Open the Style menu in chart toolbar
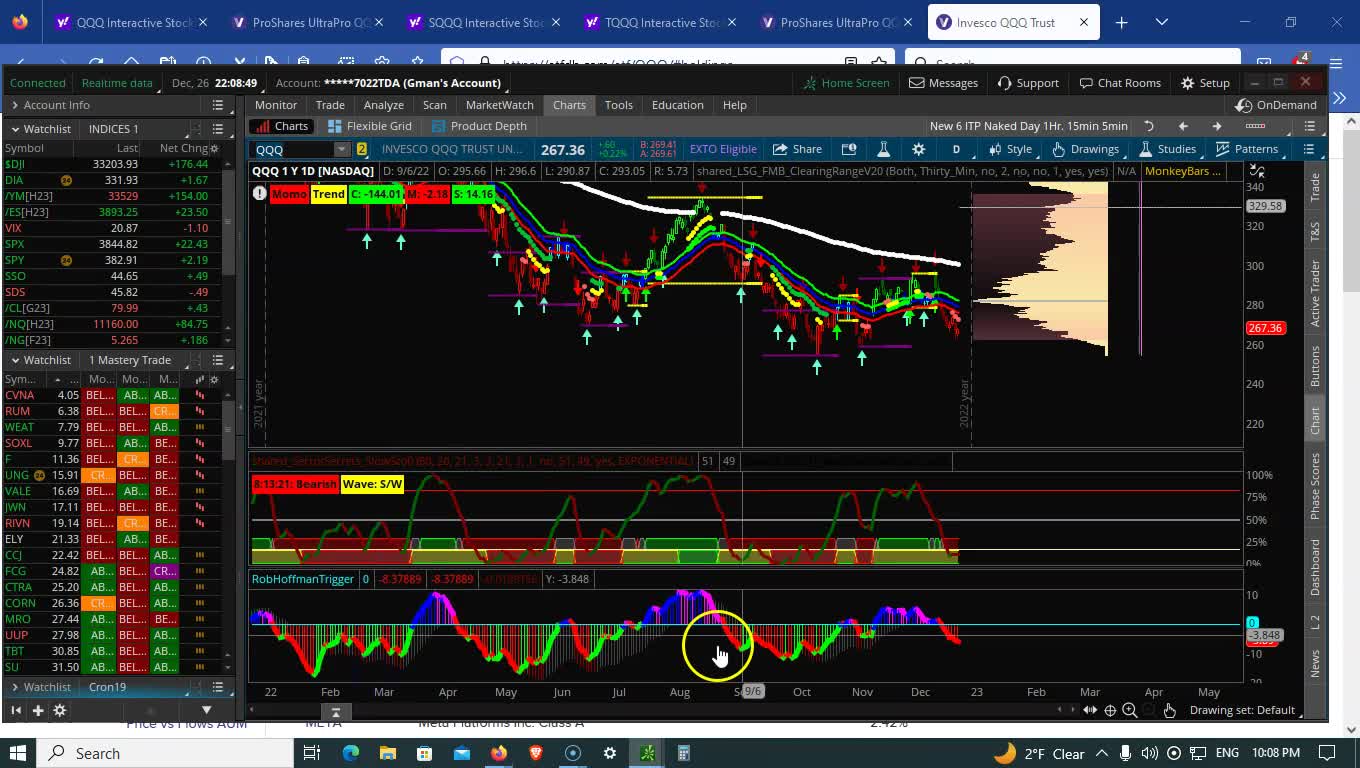Screen dimensions: 1360x768 pos(1010,149)
